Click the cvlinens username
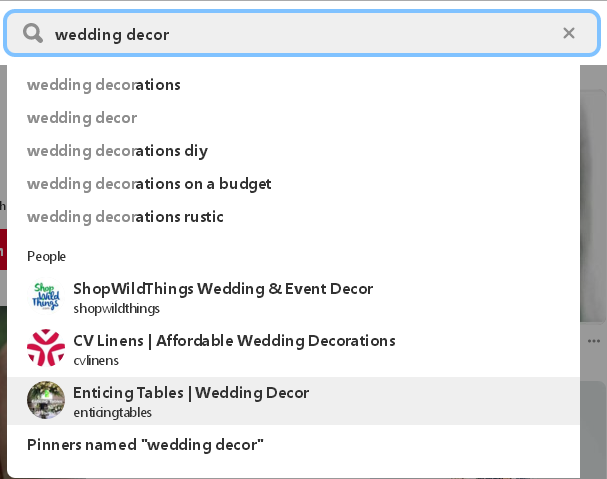Viewport: 607px width, 479px height. click(x=96, y=361)
